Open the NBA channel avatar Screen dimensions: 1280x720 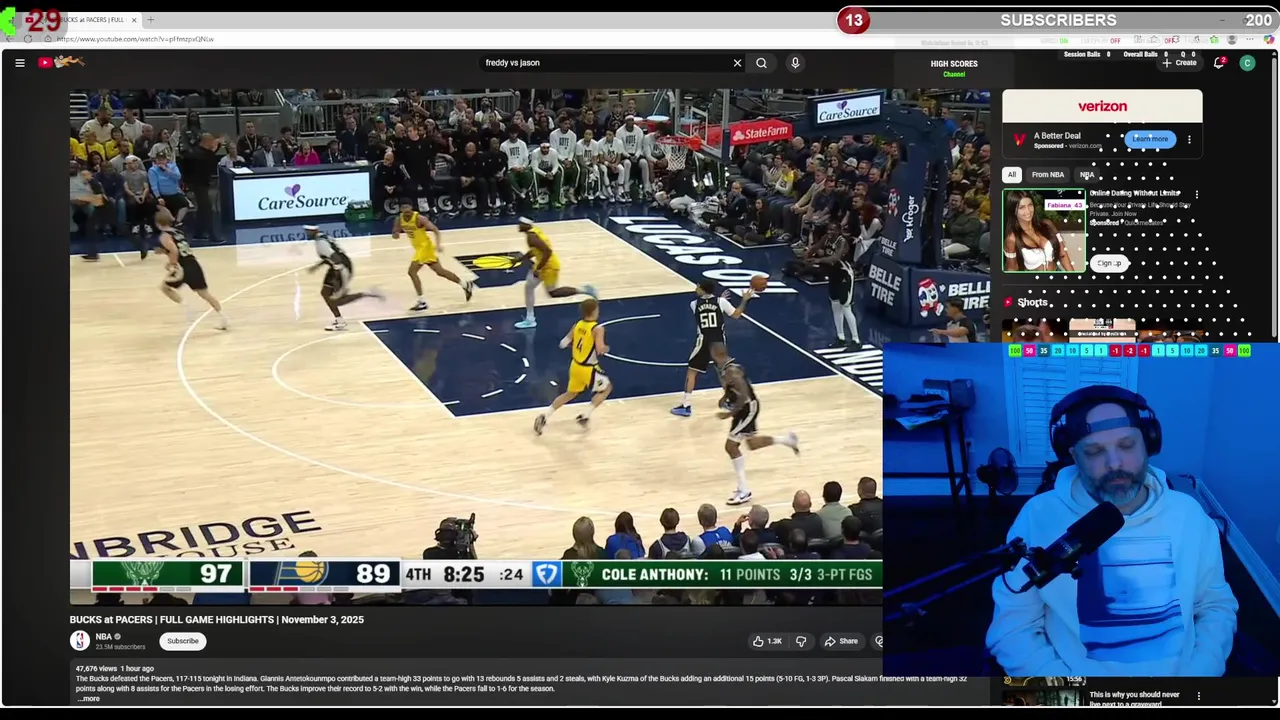80,641
